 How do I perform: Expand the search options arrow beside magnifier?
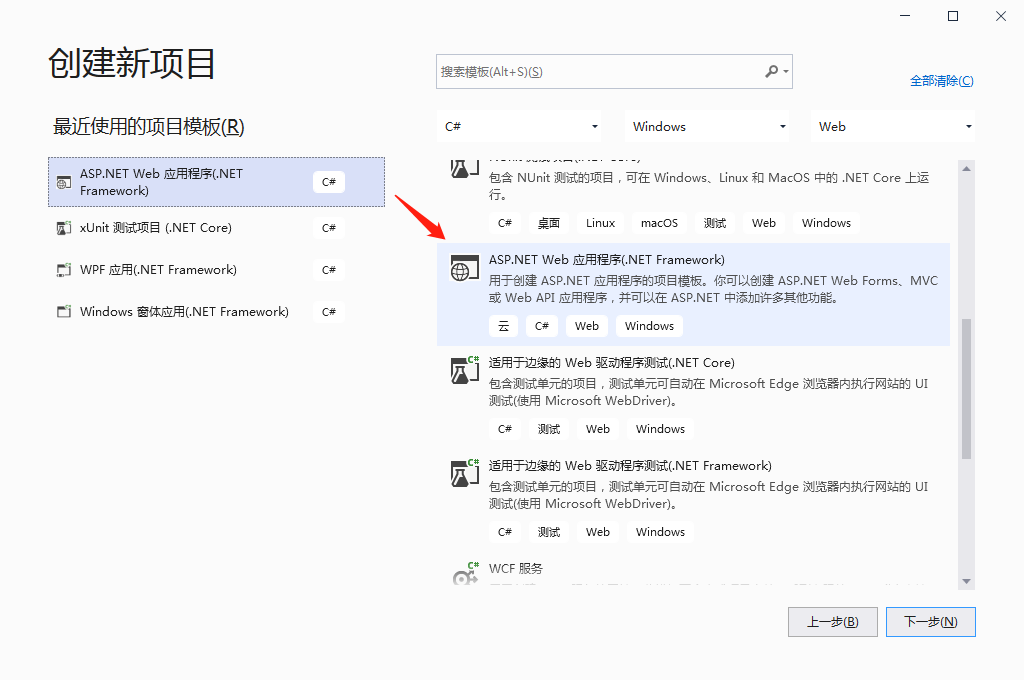(786, 72)
